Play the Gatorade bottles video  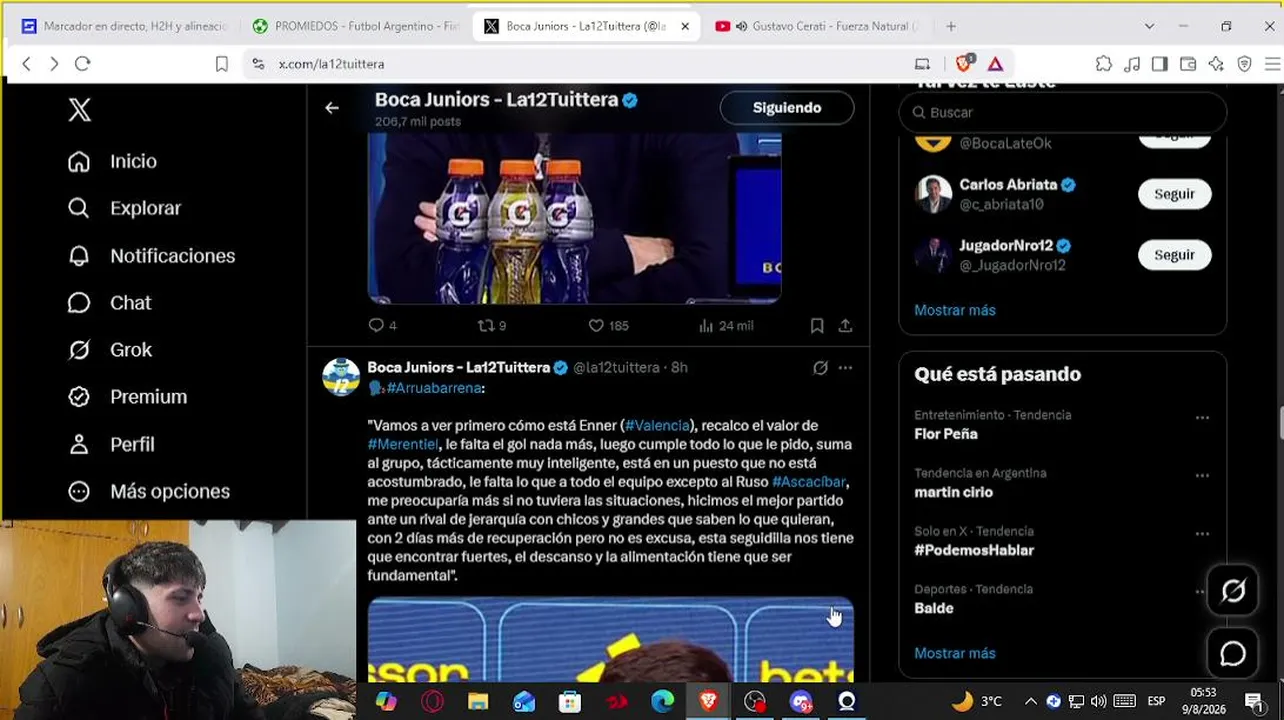click(x=574, y=217)
